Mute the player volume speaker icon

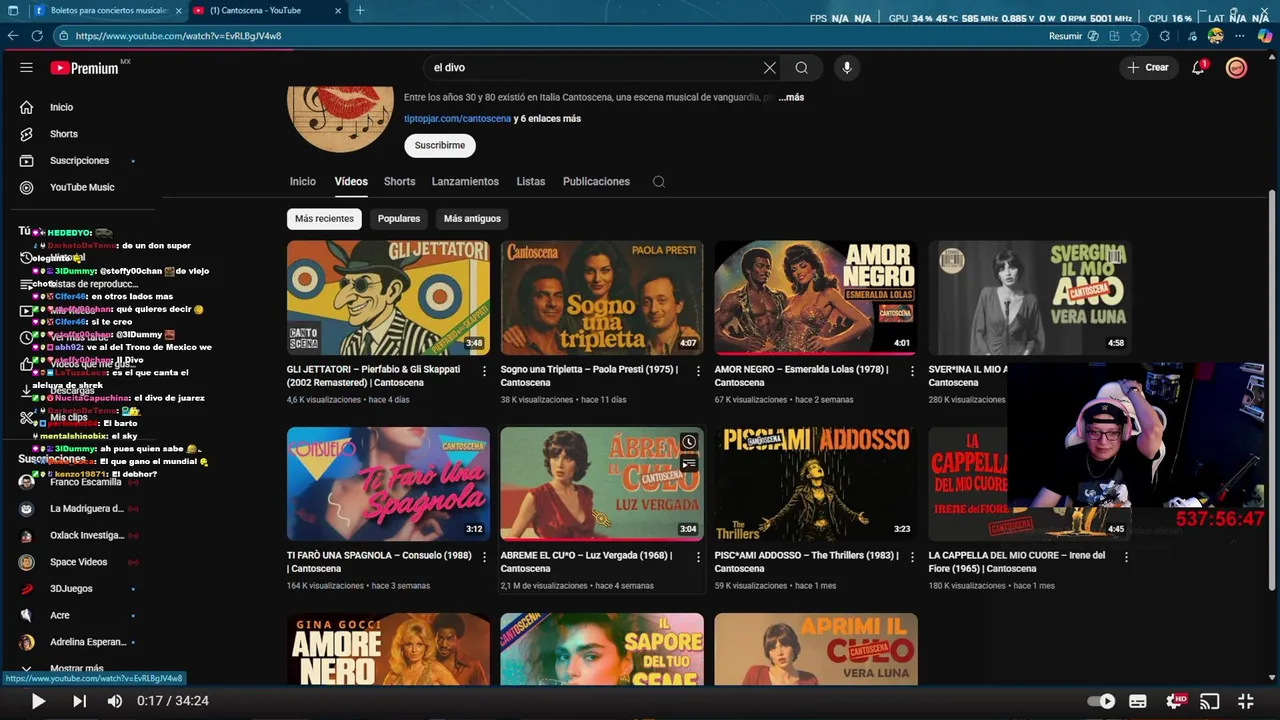tap(115, 701)
